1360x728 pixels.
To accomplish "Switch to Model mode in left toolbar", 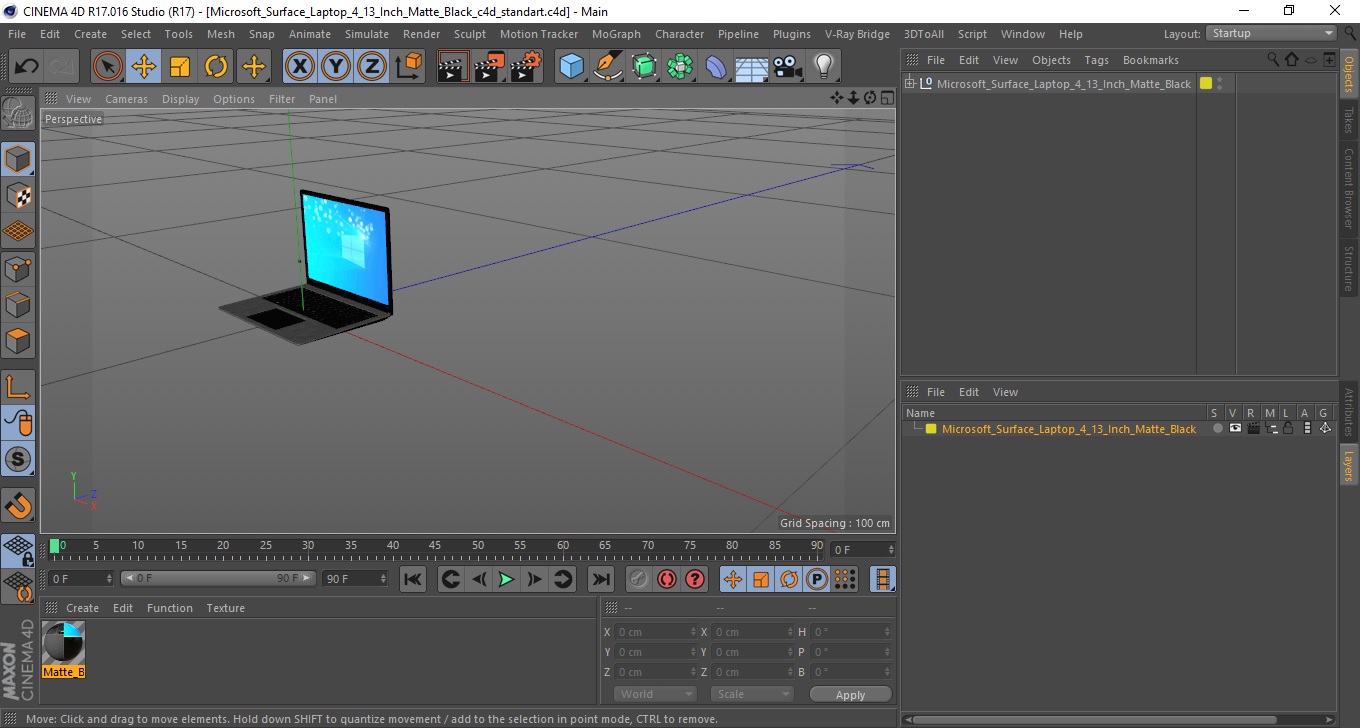I will coord(18,158).
